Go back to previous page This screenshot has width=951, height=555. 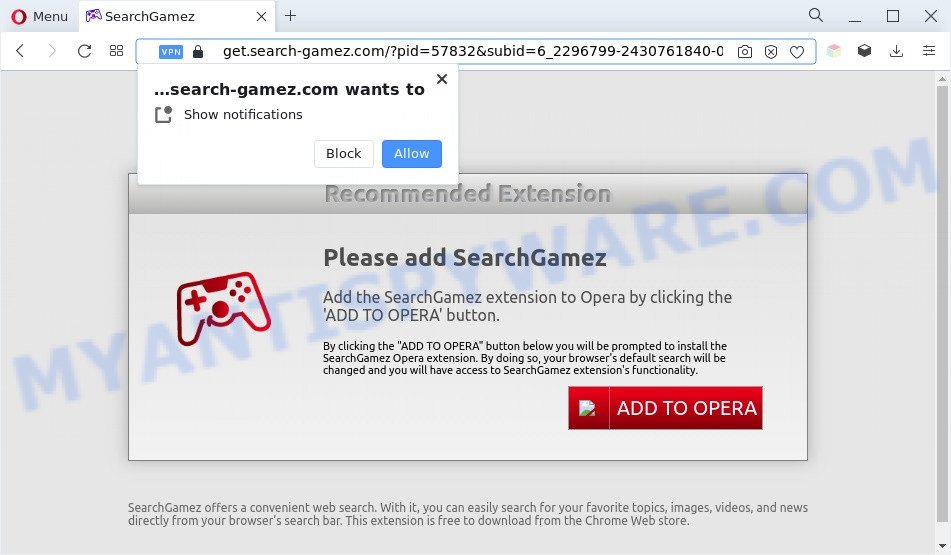[21, 51]
